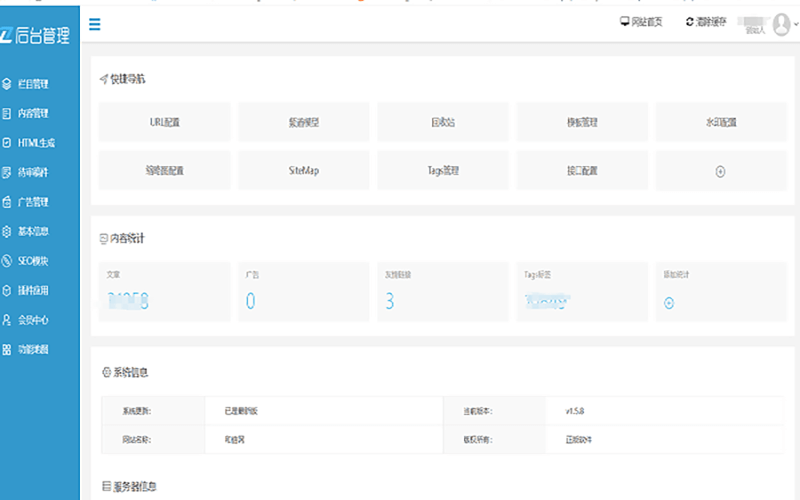Open the Tags管理 quick navigation tile
Image resolution: width=800 pixels, height=500 pixels.
click(443, 170)
